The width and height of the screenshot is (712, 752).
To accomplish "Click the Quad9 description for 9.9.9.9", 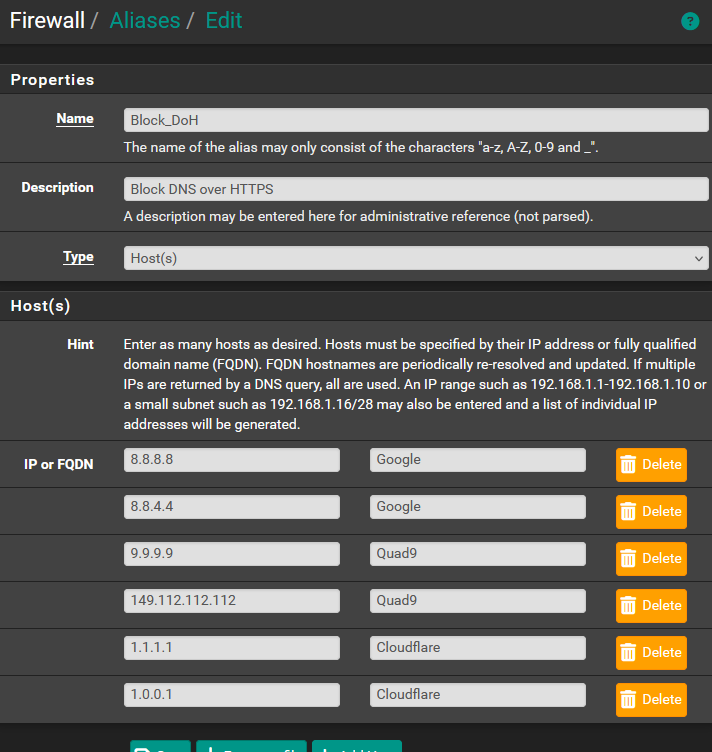I will click(477, 554).
